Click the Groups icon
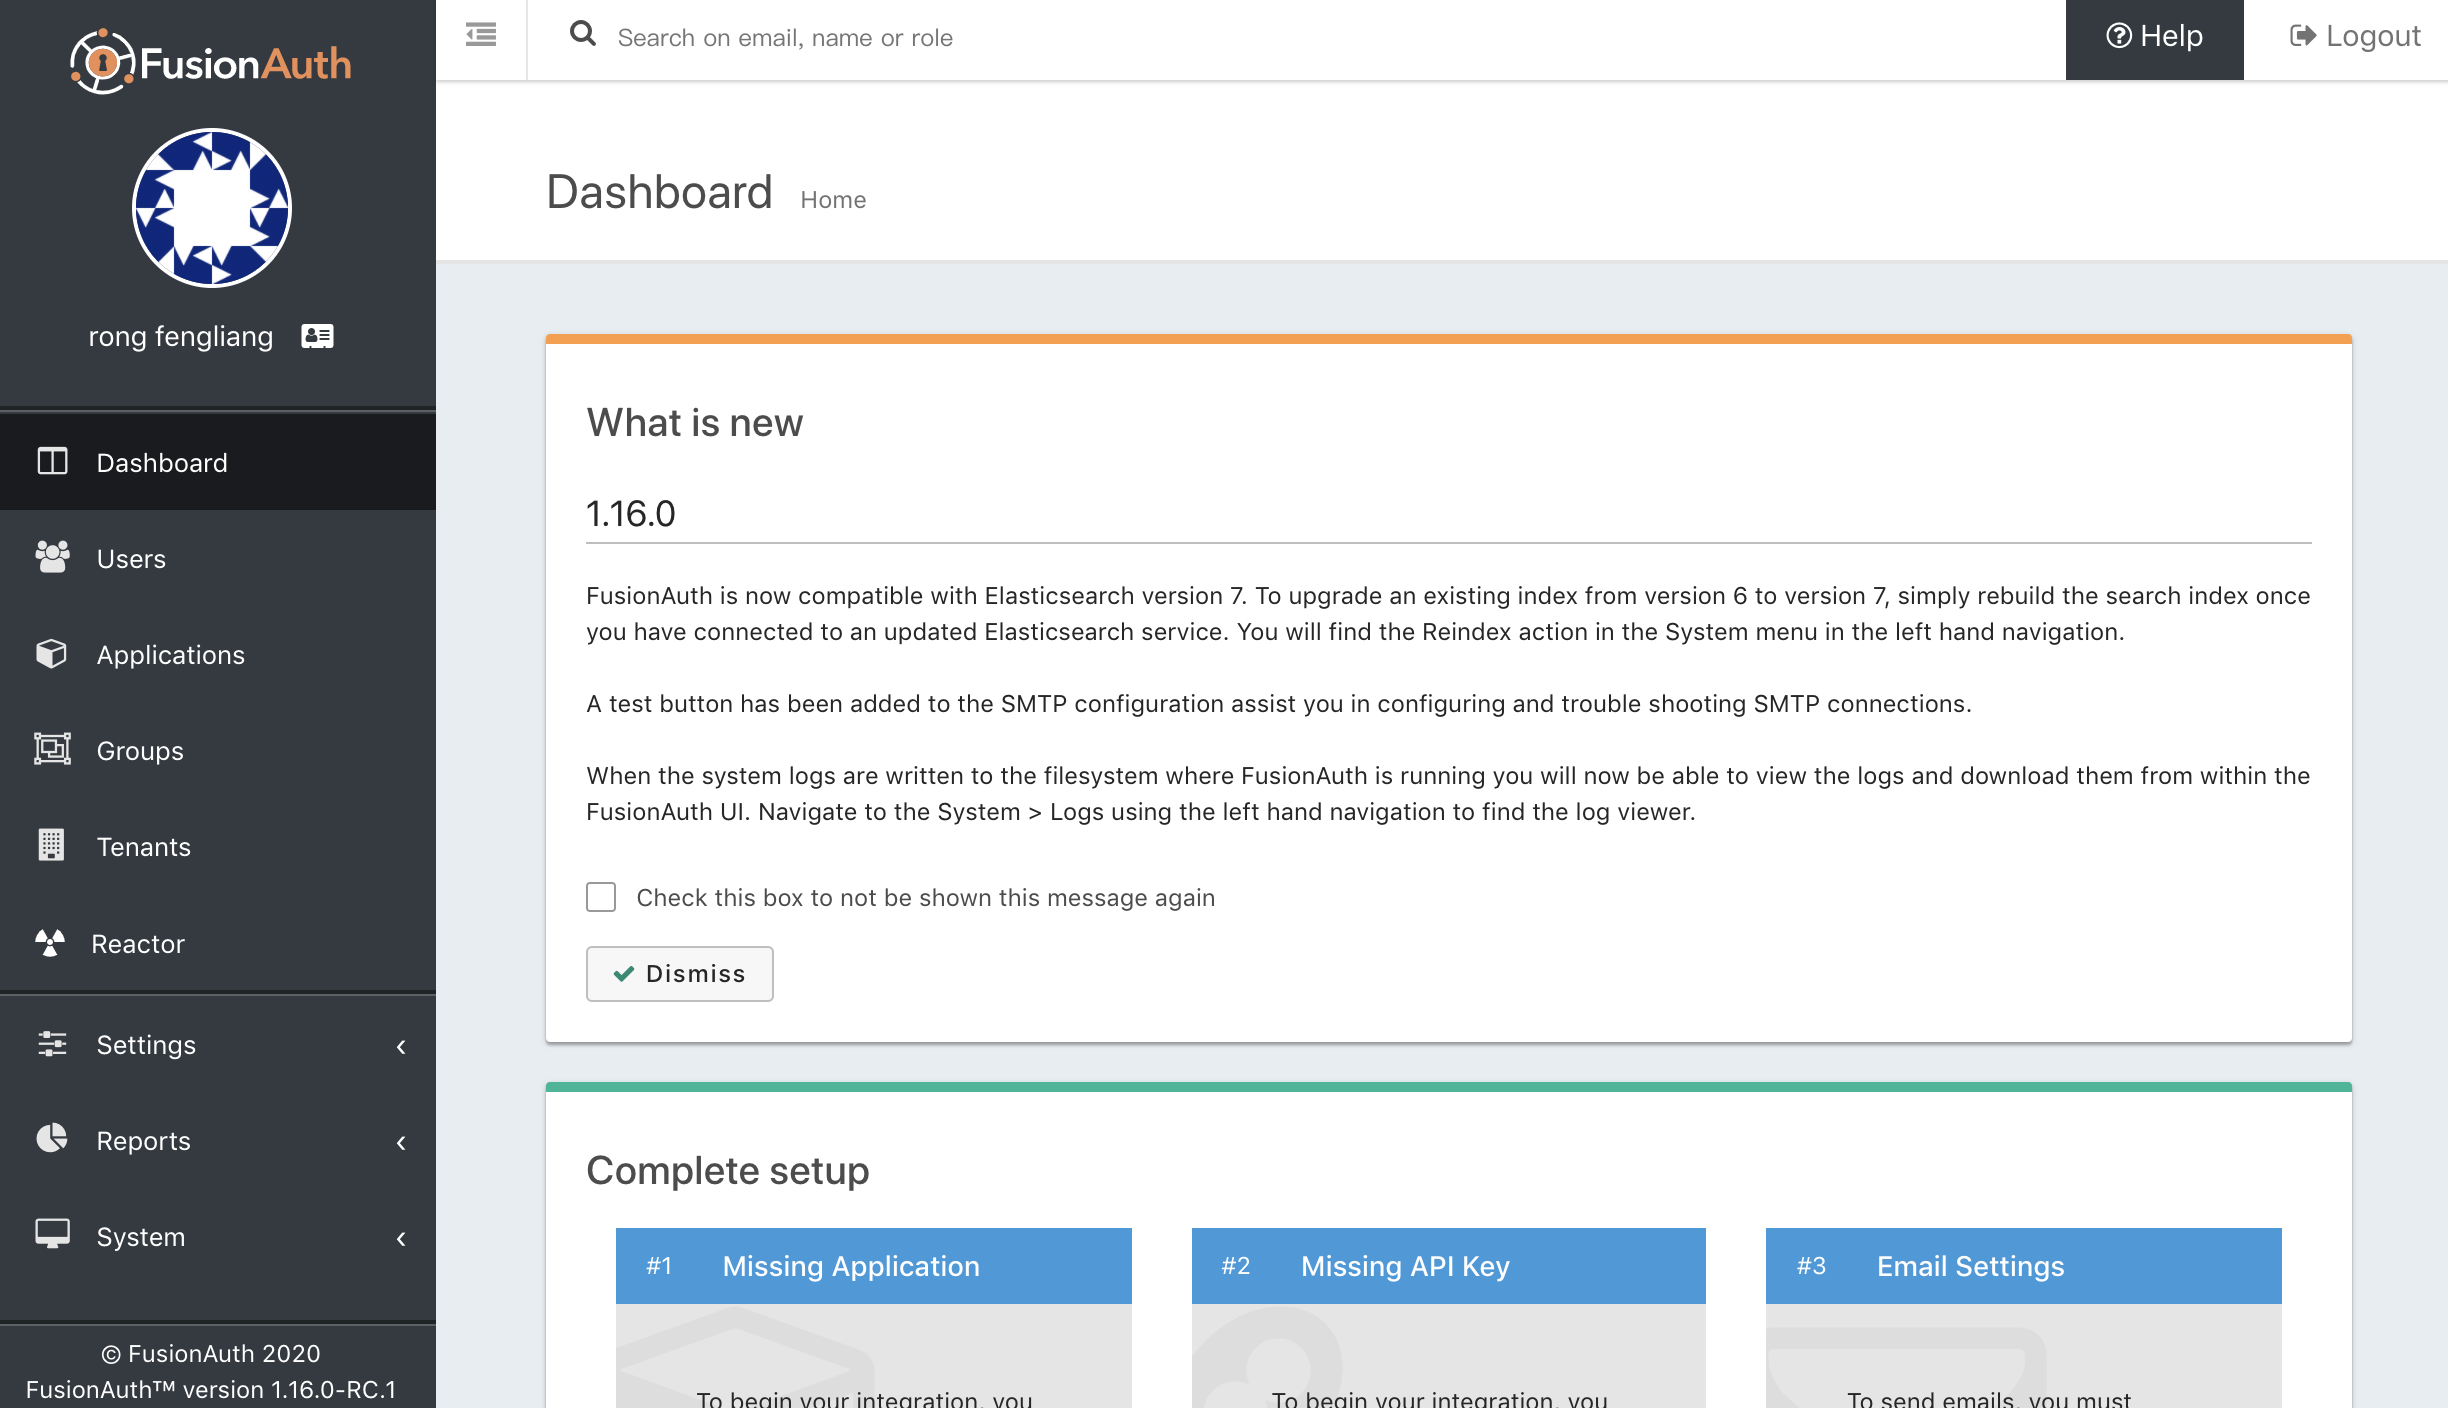 coord(52,749)
